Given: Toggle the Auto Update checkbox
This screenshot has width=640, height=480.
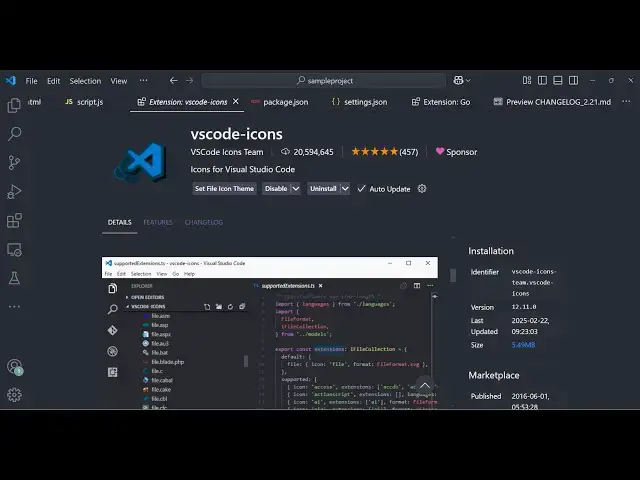Looking at the screenshot, I should click(361, 189).
